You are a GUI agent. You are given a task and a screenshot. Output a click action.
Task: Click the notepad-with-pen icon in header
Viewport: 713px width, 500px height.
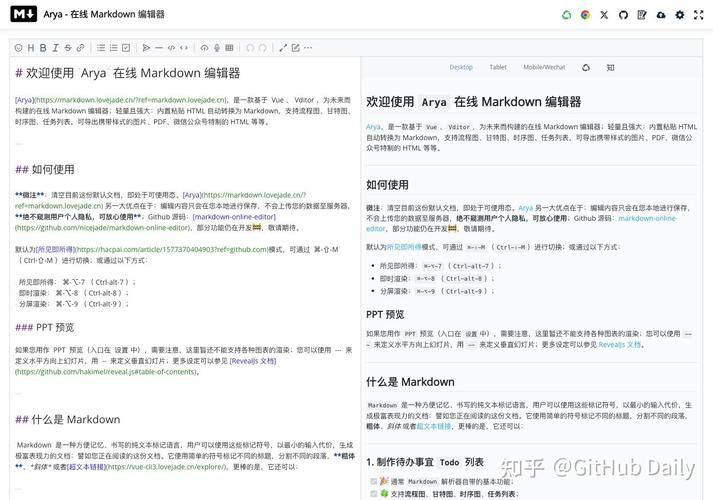coord(642,15)
